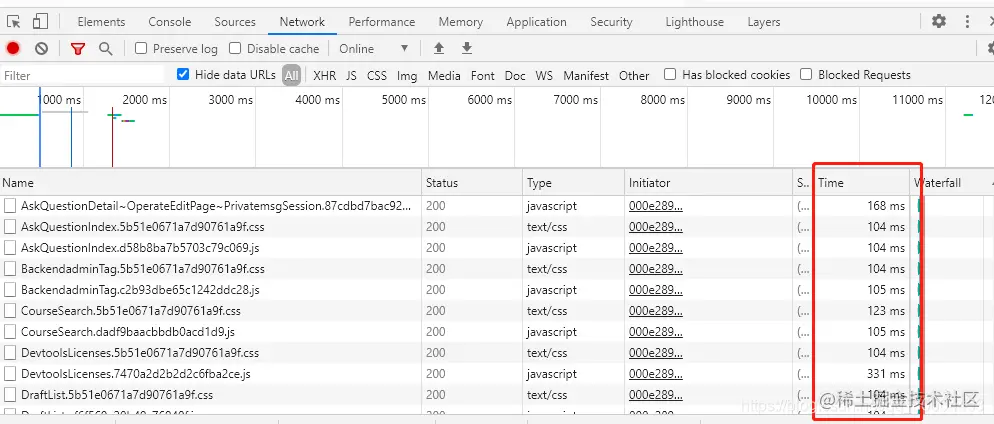Toggle the red filter funnel icon

pos(78,48)
